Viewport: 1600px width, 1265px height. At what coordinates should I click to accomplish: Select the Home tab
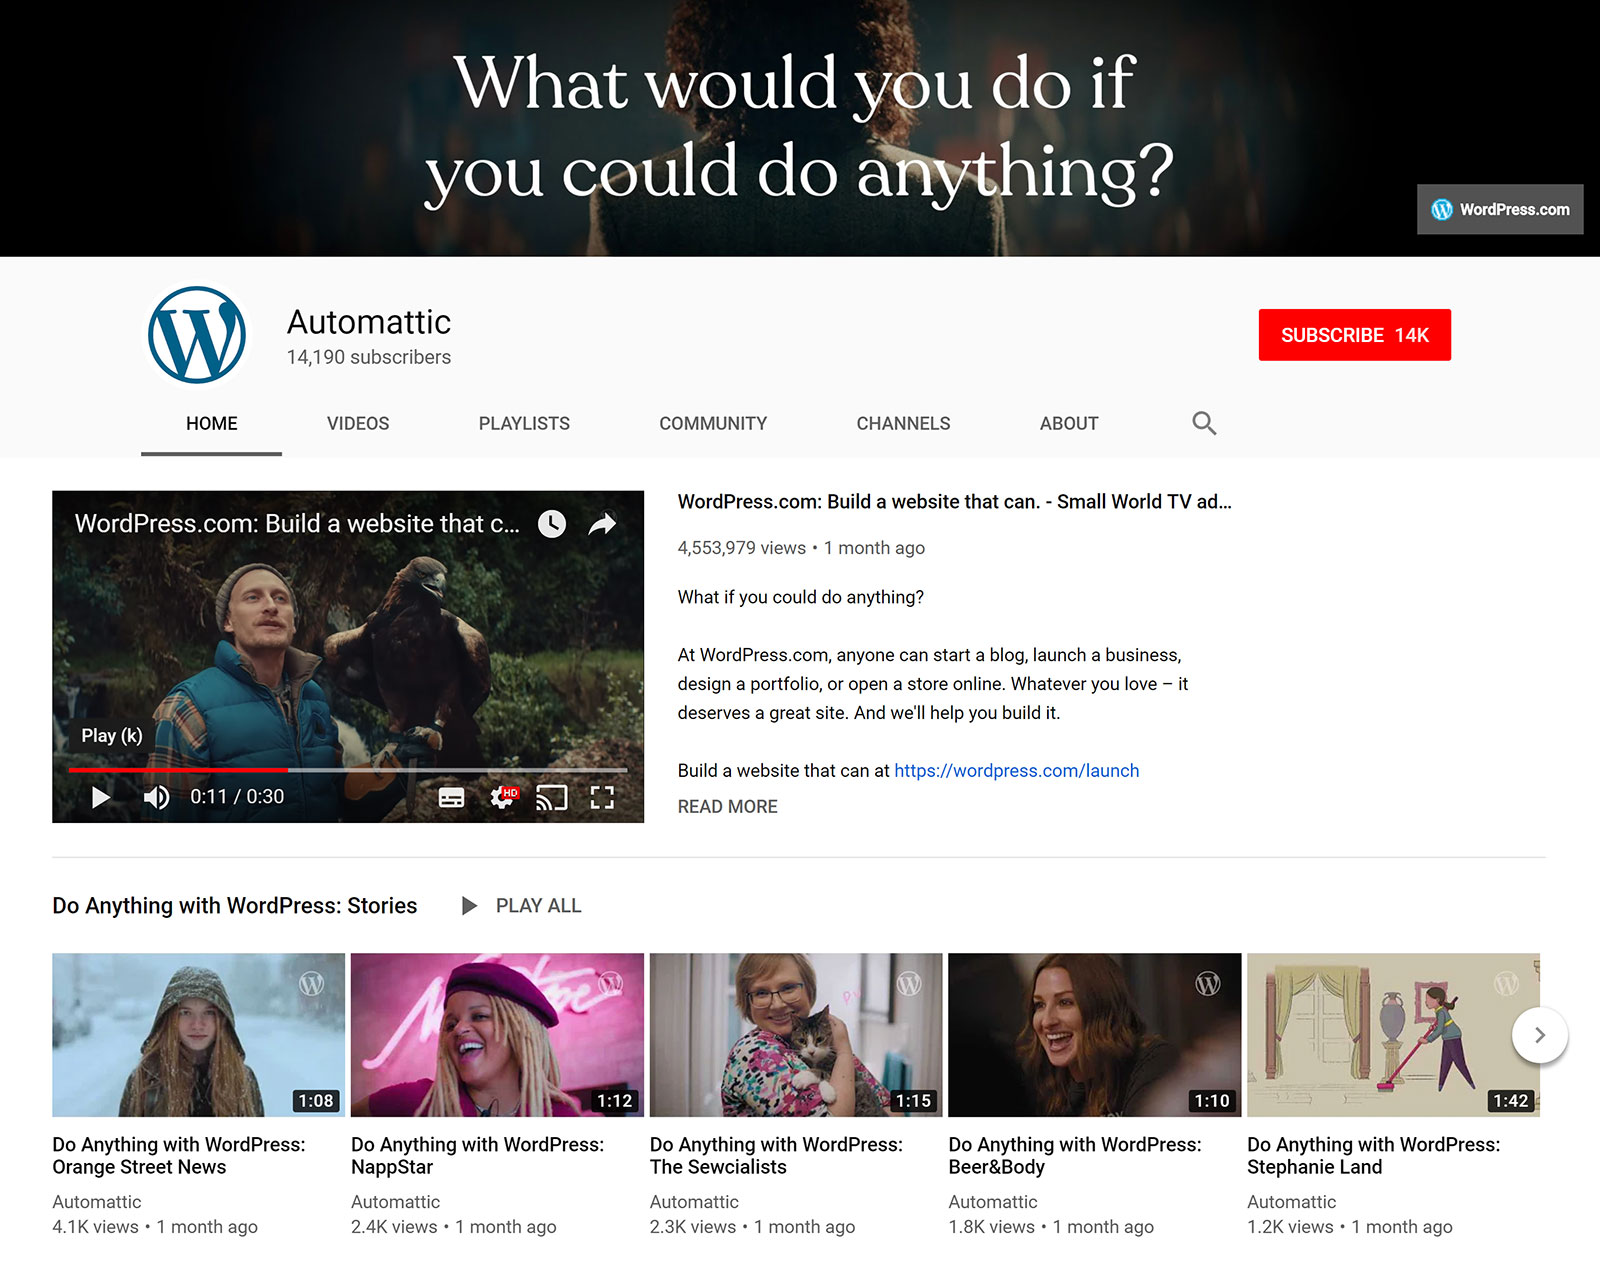coord(211,423)
